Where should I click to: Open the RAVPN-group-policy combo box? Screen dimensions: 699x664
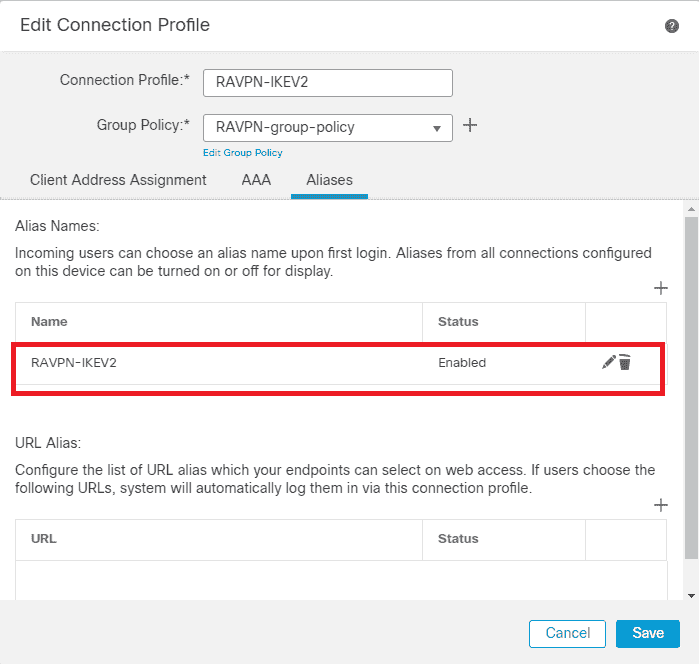click(328, 128)
